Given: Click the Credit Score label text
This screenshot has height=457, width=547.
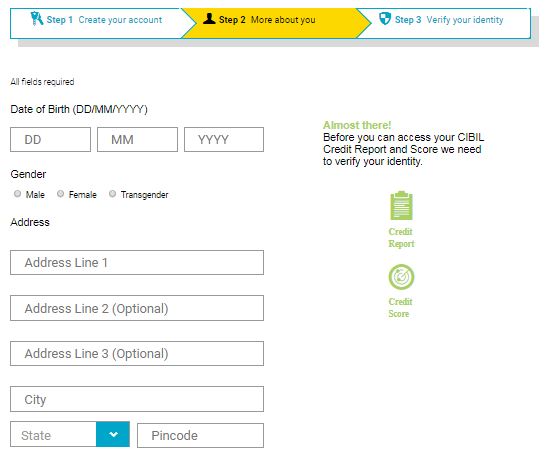Looking at the screenshot, I should click(x=400, y=308).
